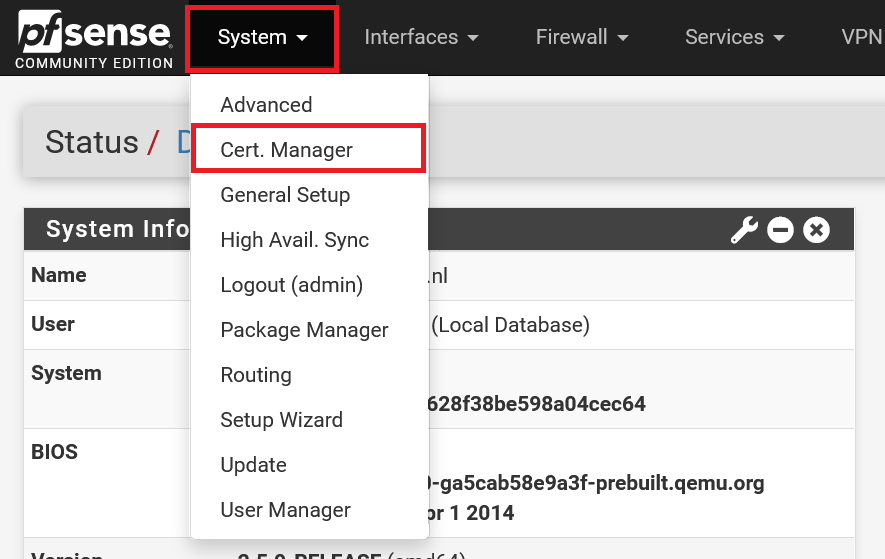Open the Update menu item
Viewport: 885px width, 559px height.
click(253, 465)
